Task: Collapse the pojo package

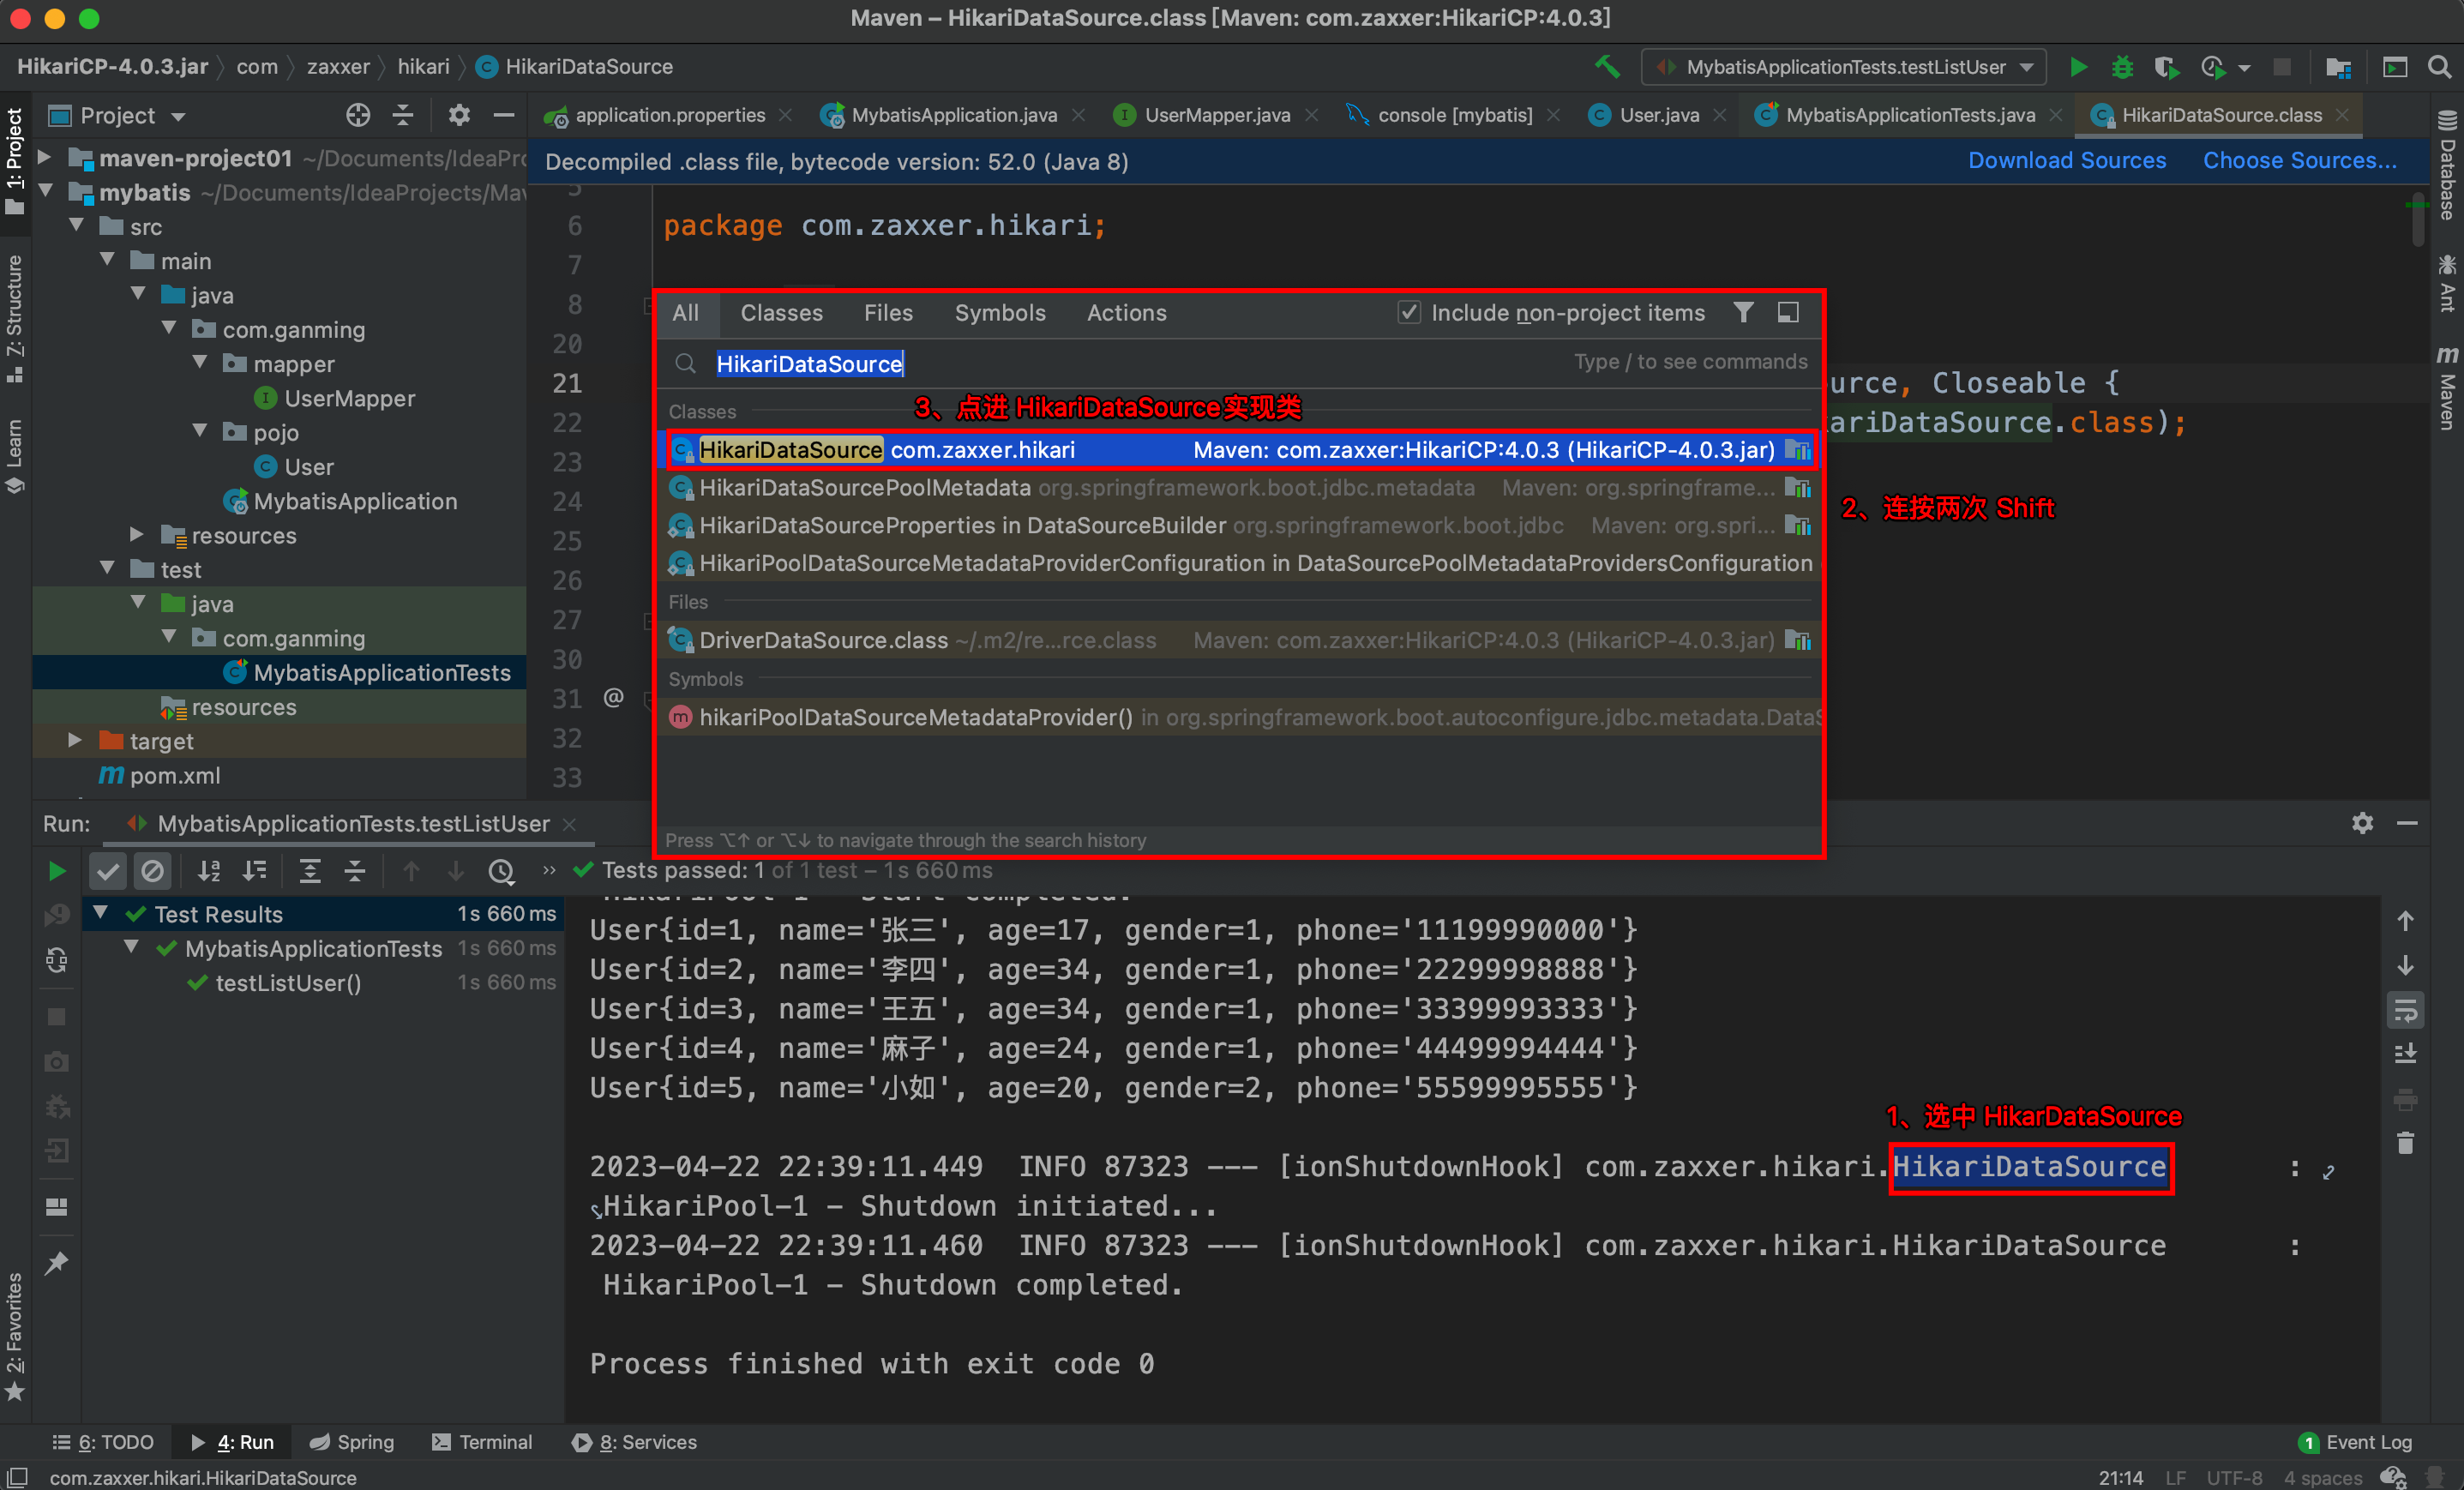Action: click(x=199, y=431)
